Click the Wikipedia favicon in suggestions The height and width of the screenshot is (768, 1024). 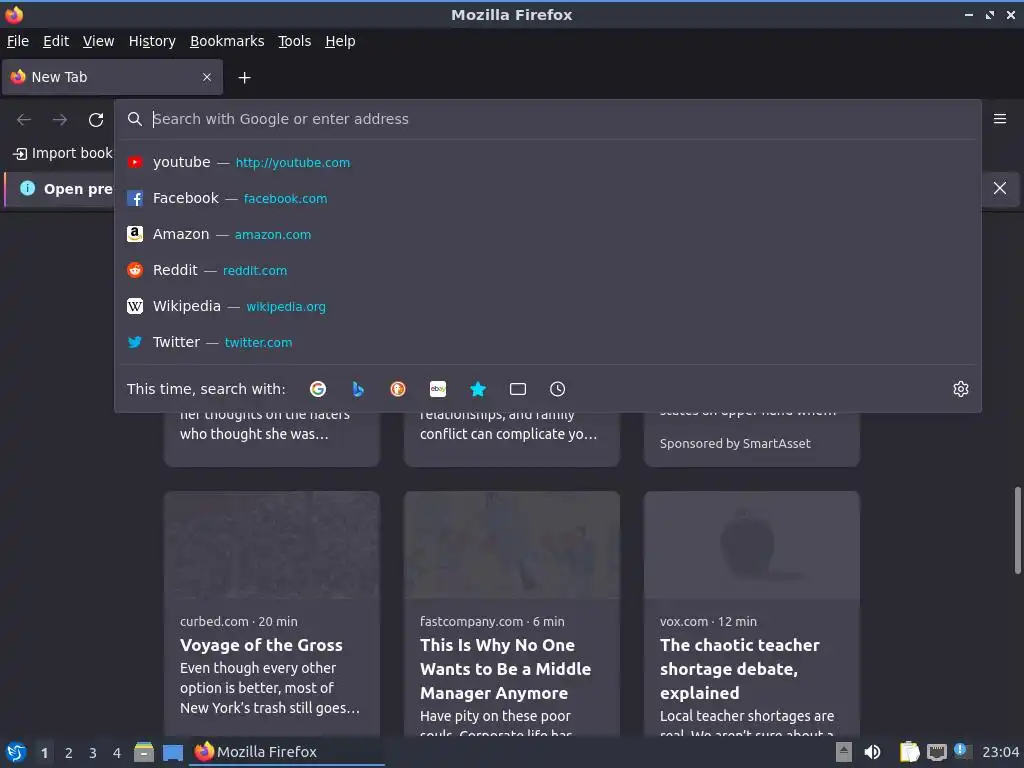pyautogui.click(x=135, y=306)
